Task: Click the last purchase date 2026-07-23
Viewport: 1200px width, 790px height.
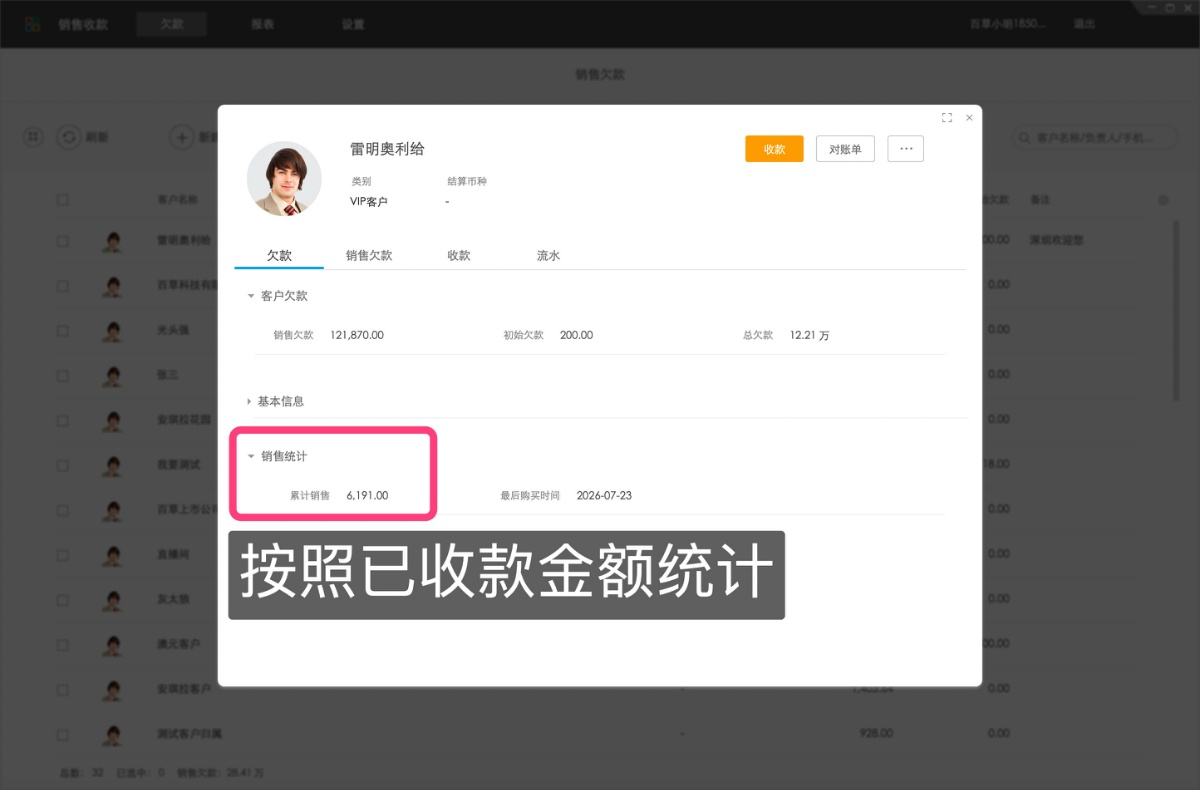Action: point(604,495)
